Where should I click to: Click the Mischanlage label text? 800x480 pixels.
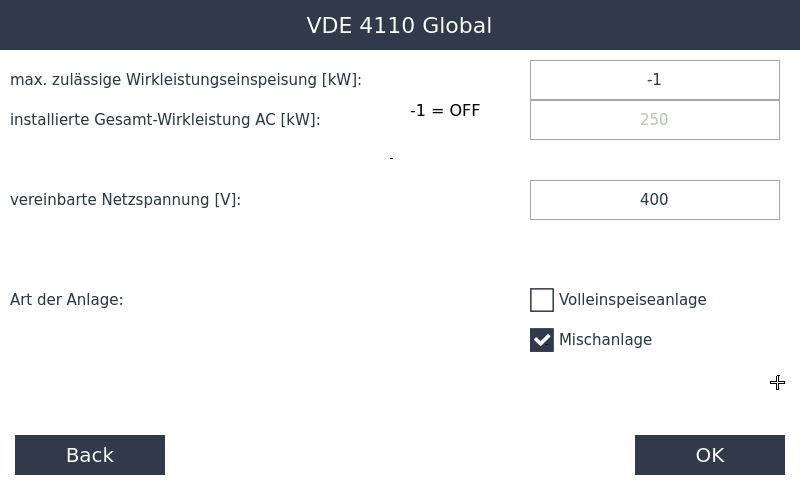605,340
